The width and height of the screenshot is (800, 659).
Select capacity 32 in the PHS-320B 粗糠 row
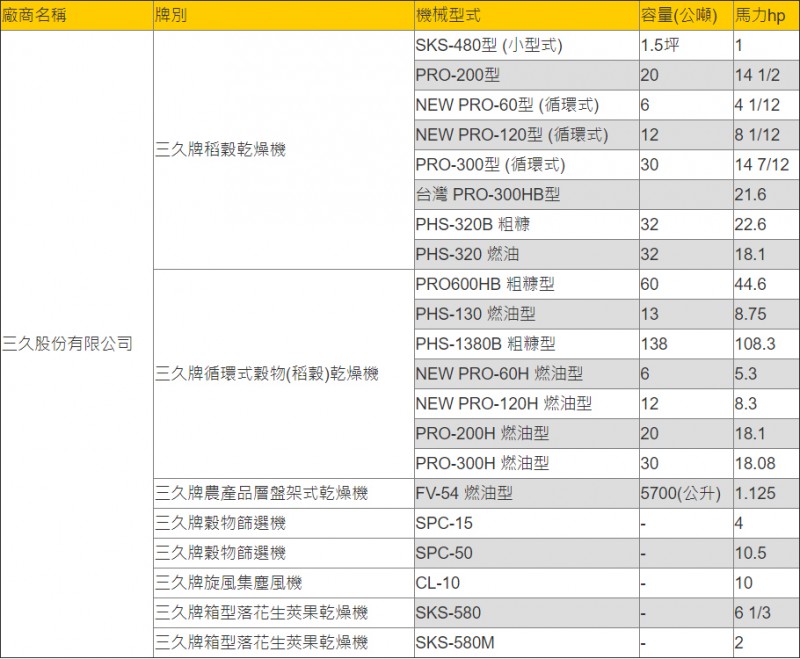coord(686,224)
